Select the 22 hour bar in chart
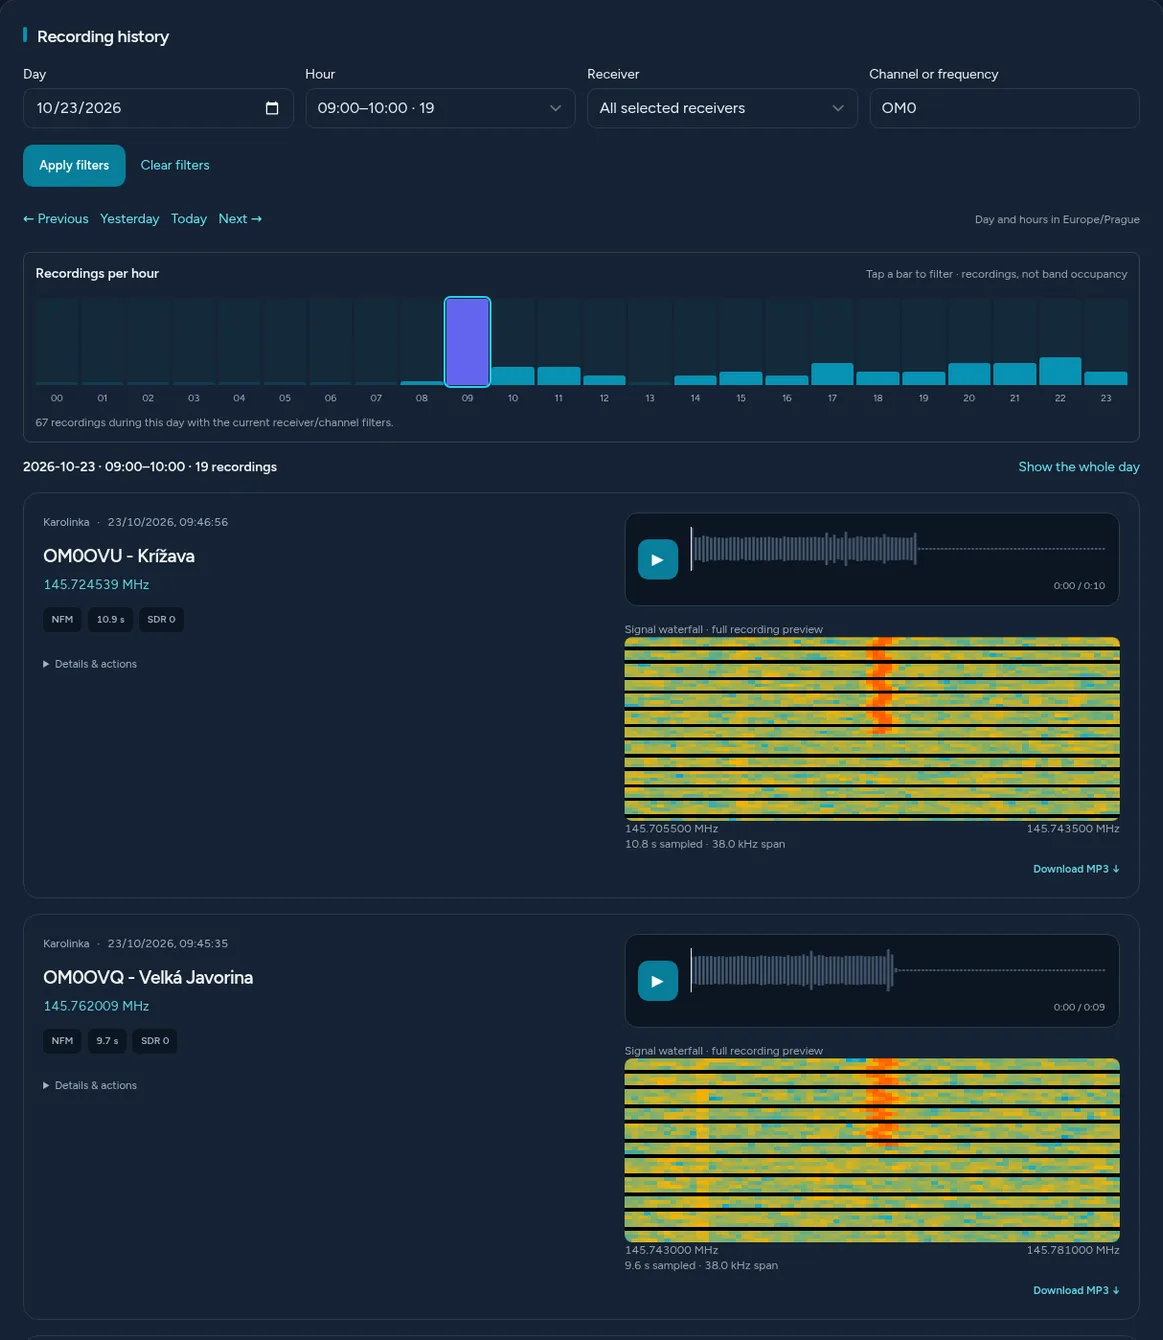 1060,342
